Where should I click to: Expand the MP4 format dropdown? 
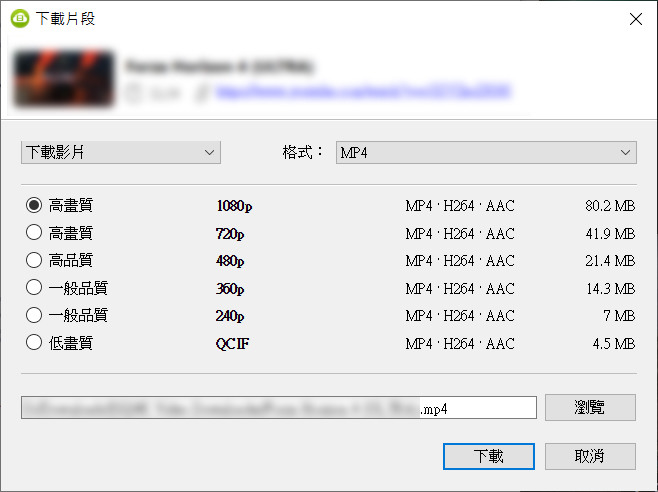coord(486,152)
